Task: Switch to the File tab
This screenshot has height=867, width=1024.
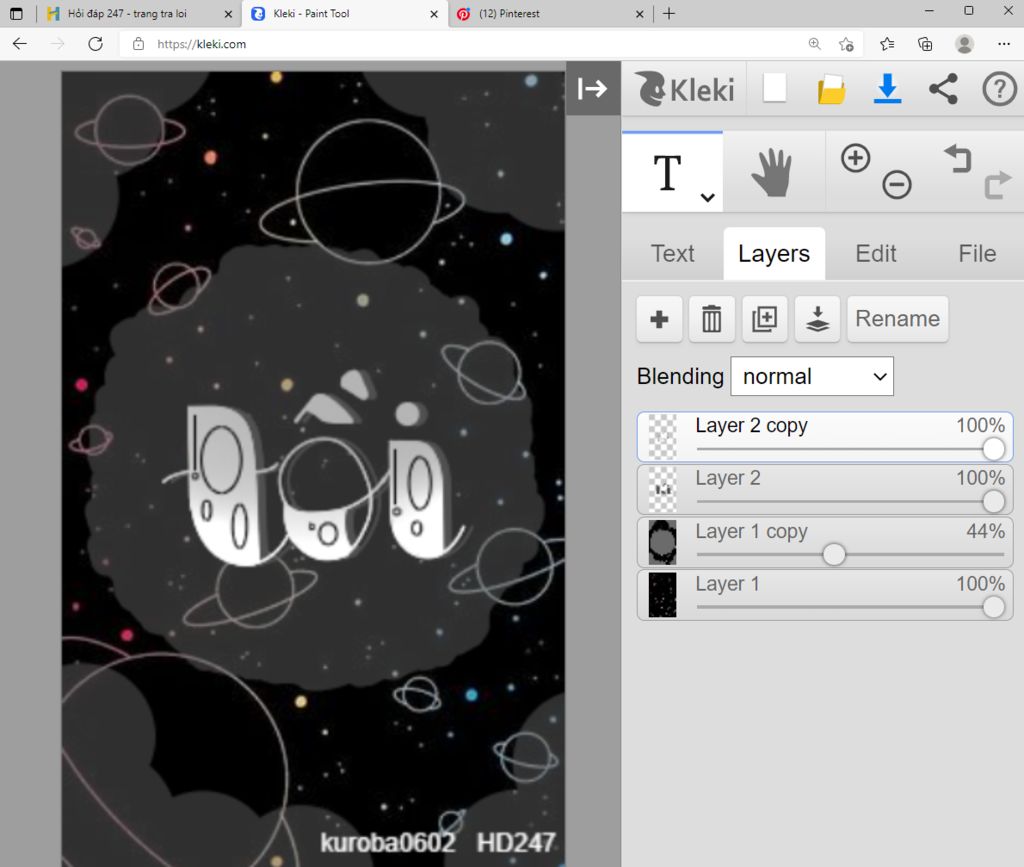Action: [x=977, y=253]
